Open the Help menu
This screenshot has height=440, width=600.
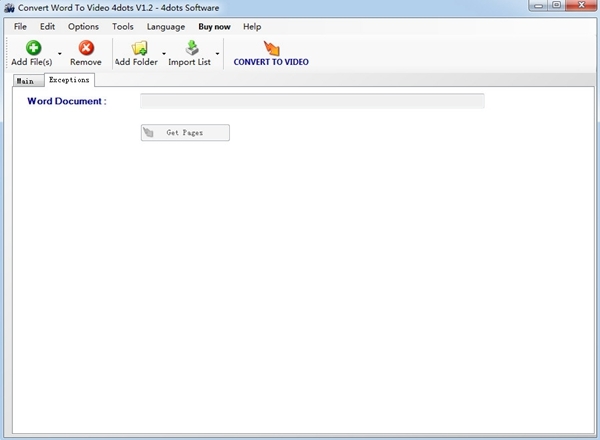tap(252, 27)
